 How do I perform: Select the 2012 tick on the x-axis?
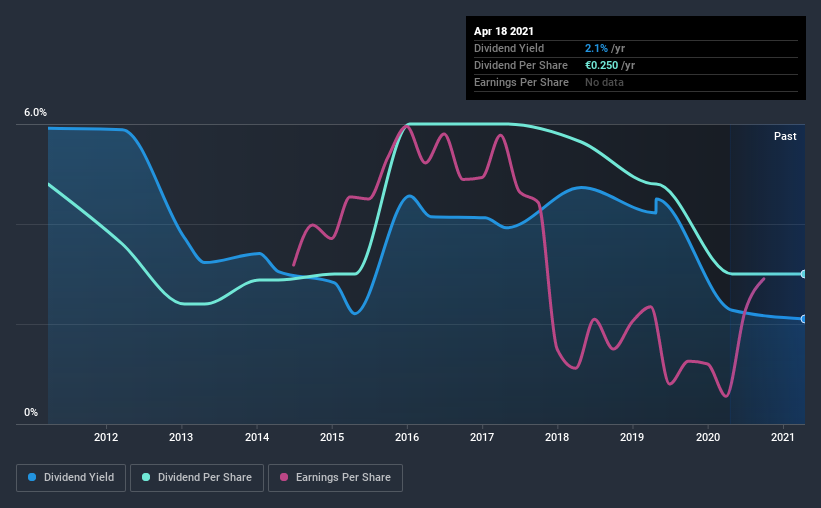pos(106,437)
